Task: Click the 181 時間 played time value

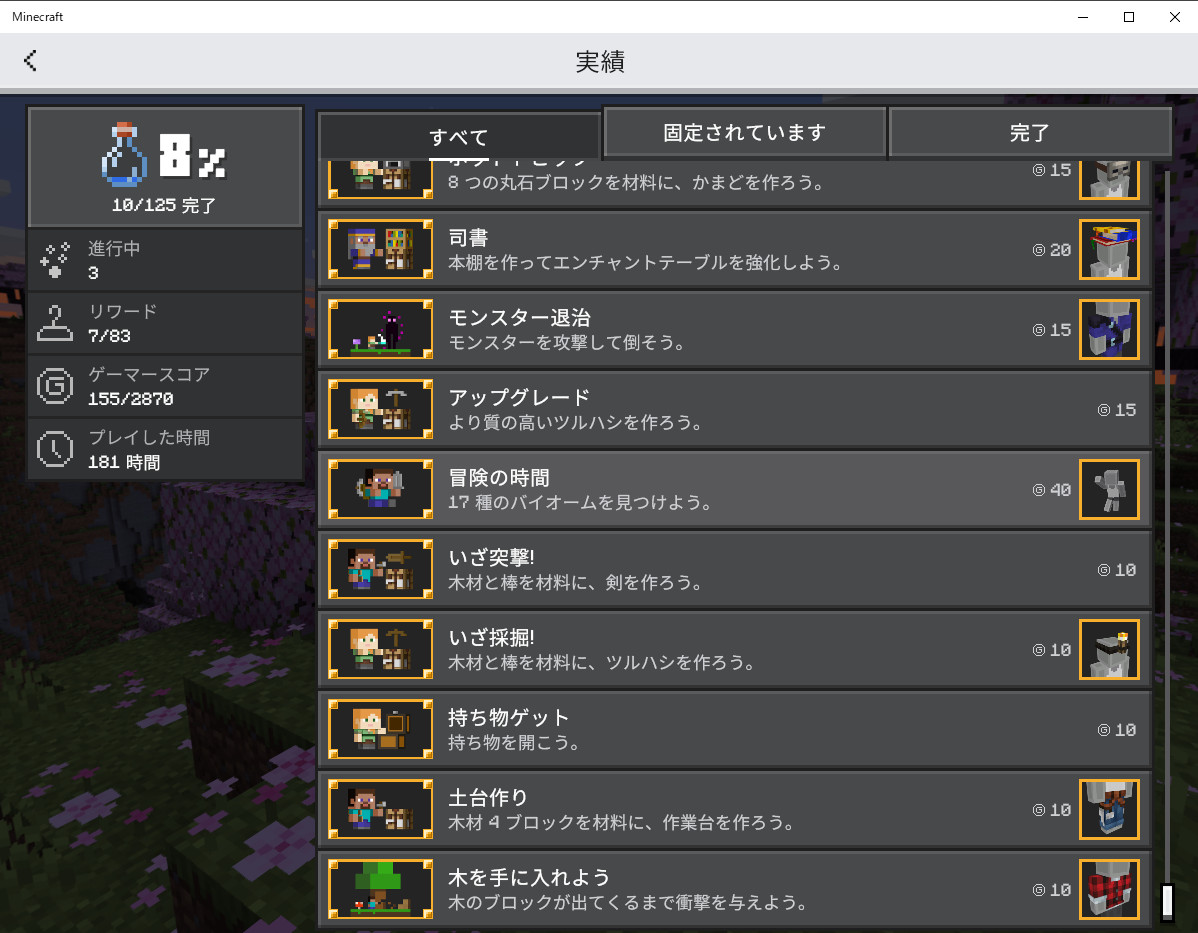Action: (x=124, y=462)
